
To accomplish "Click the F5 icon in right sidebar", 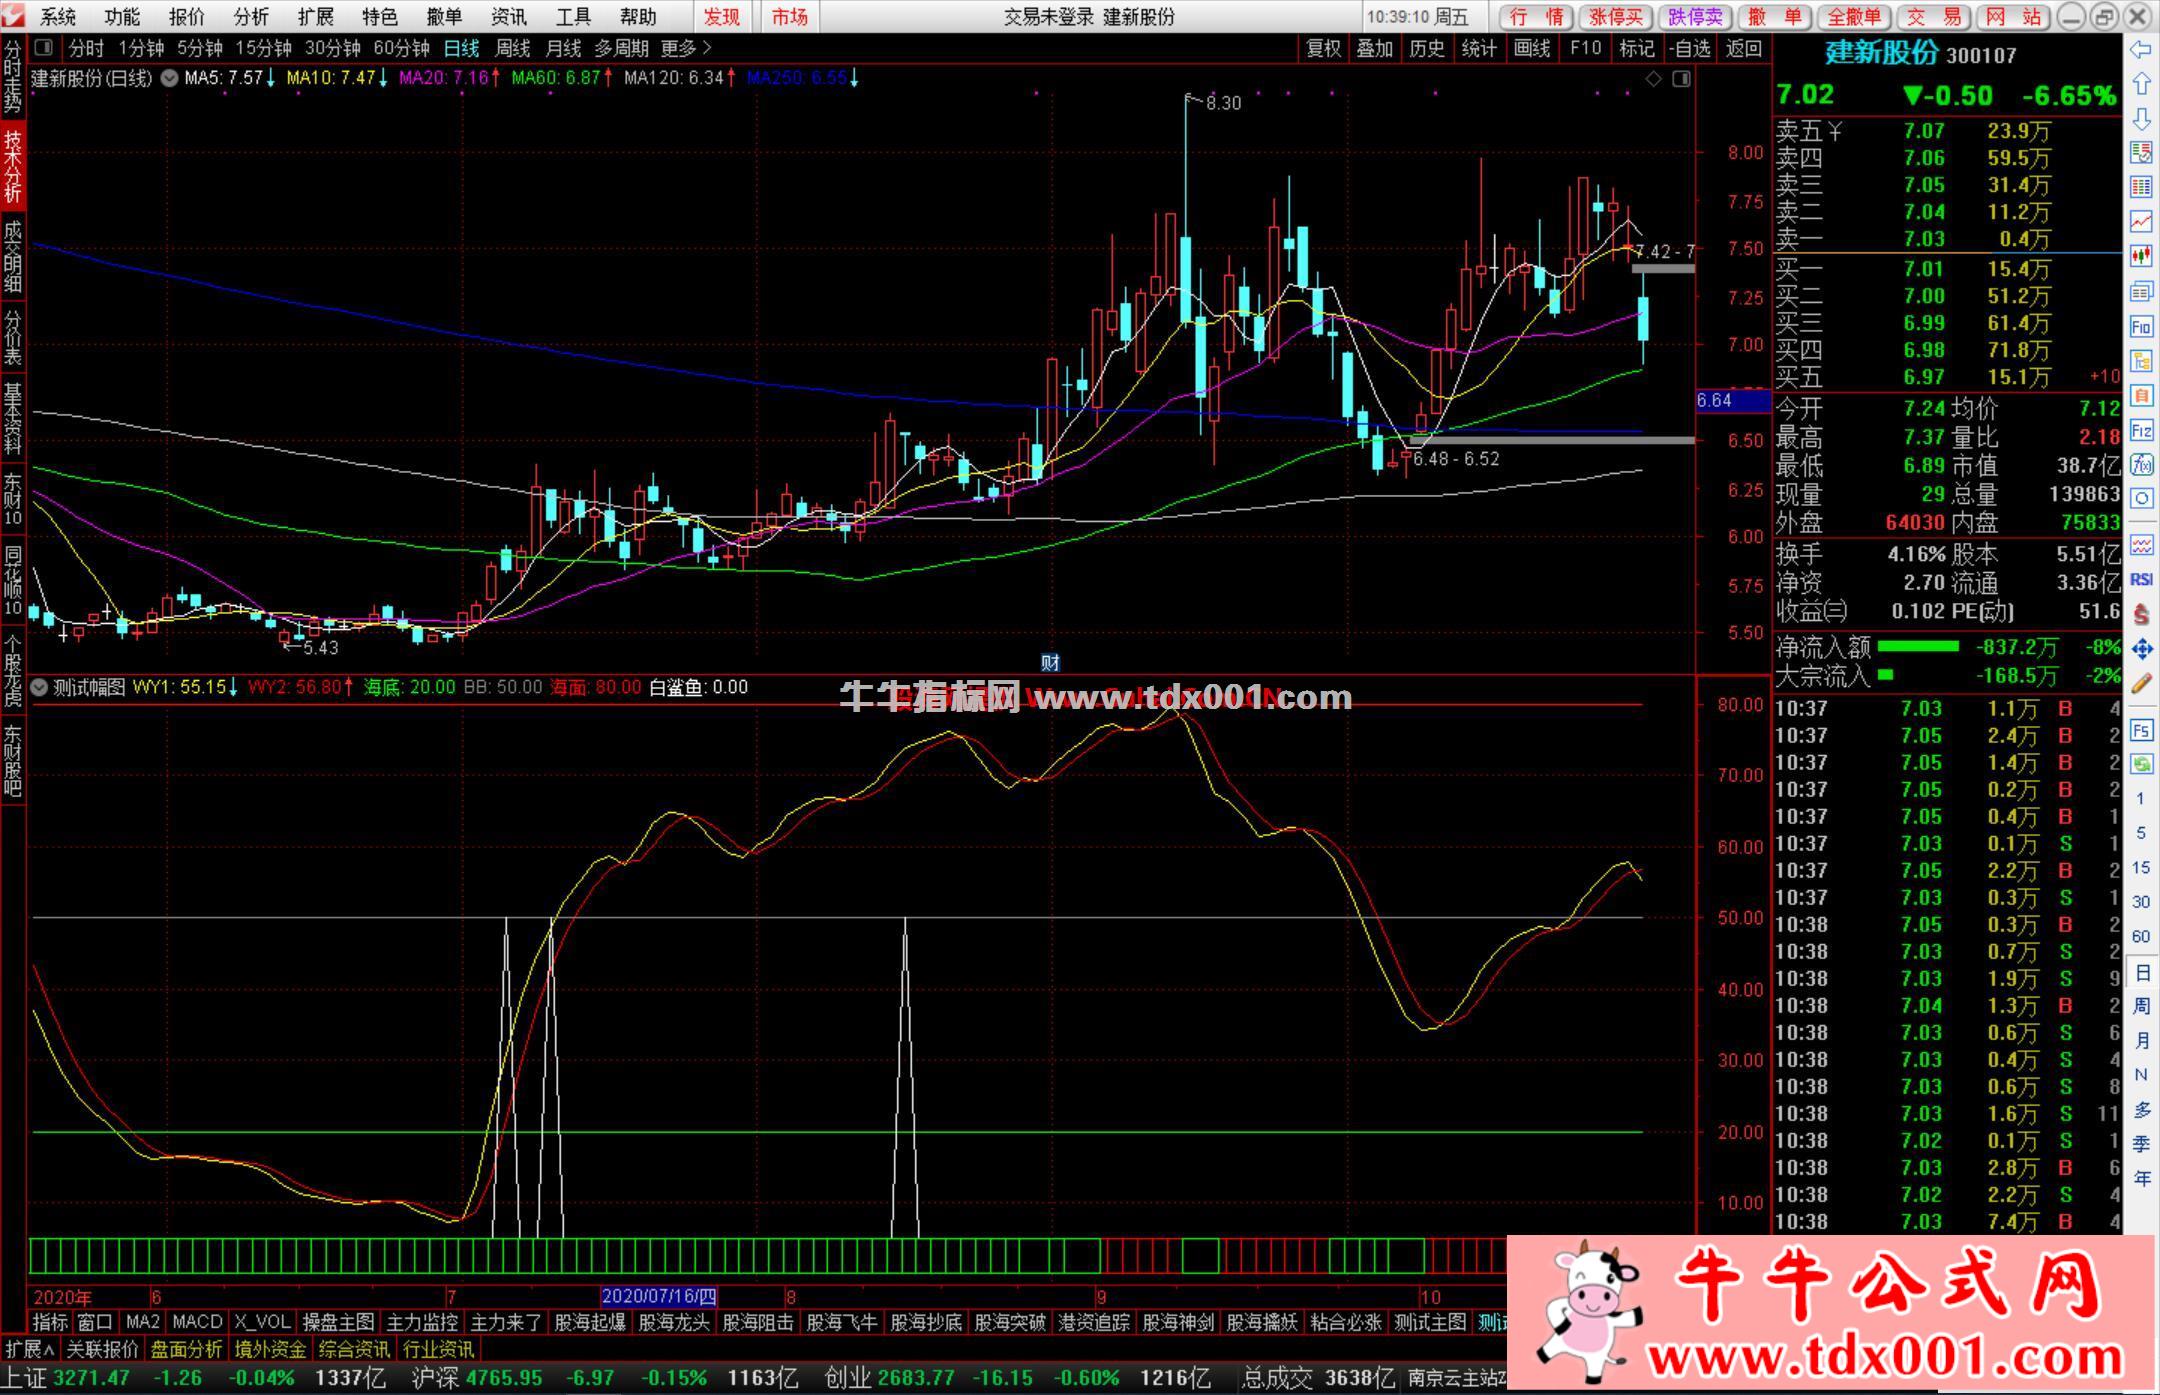I will [2141, 731].
